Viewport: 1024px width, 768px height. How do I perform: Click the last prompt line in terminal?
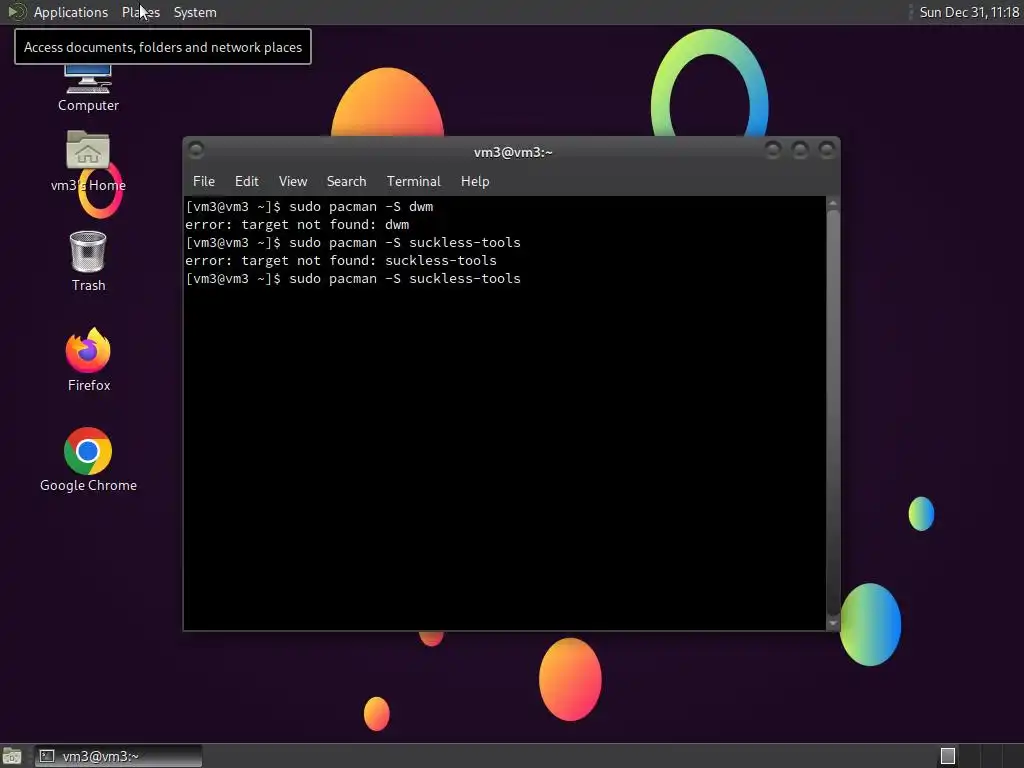tap(353, 279)
